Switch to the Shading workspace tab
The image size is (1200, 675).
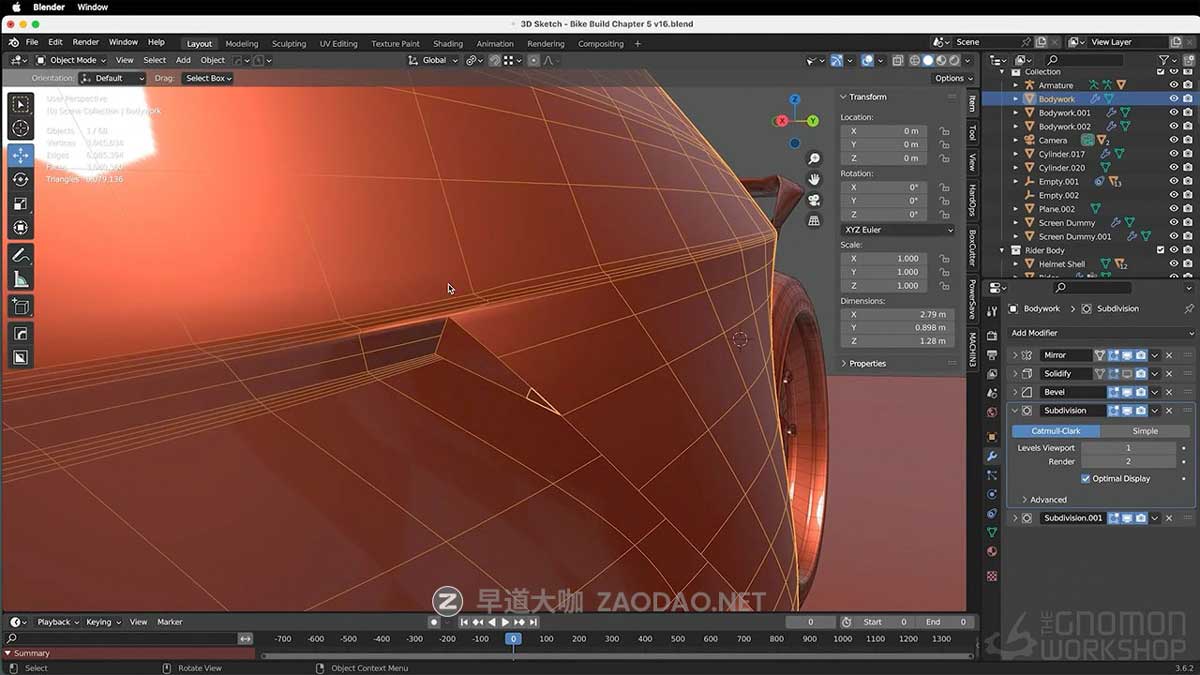pyautogui.click(x=447, y=43)
